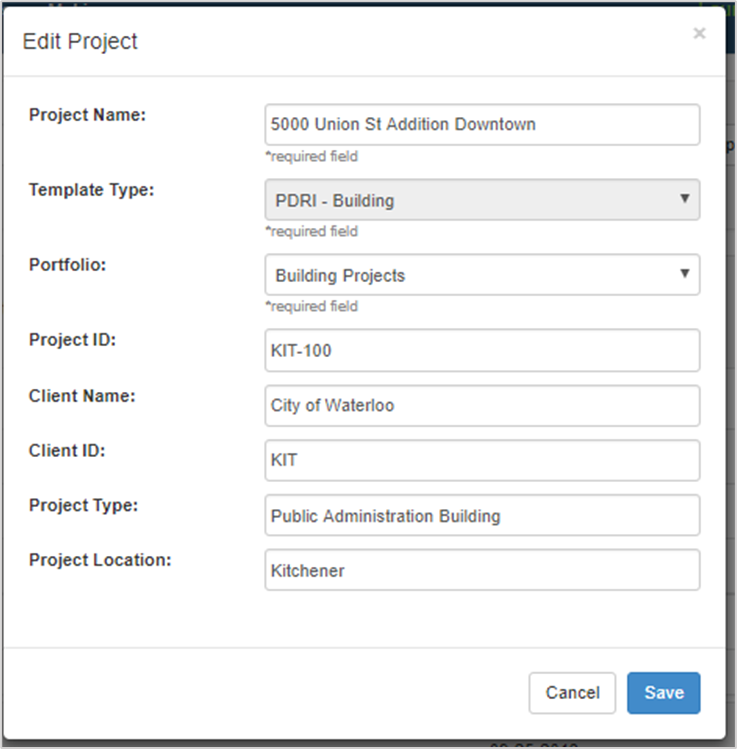Click the Project Name text field
The height and width of the screenshot is (749, 737).
tap(482, 125)
